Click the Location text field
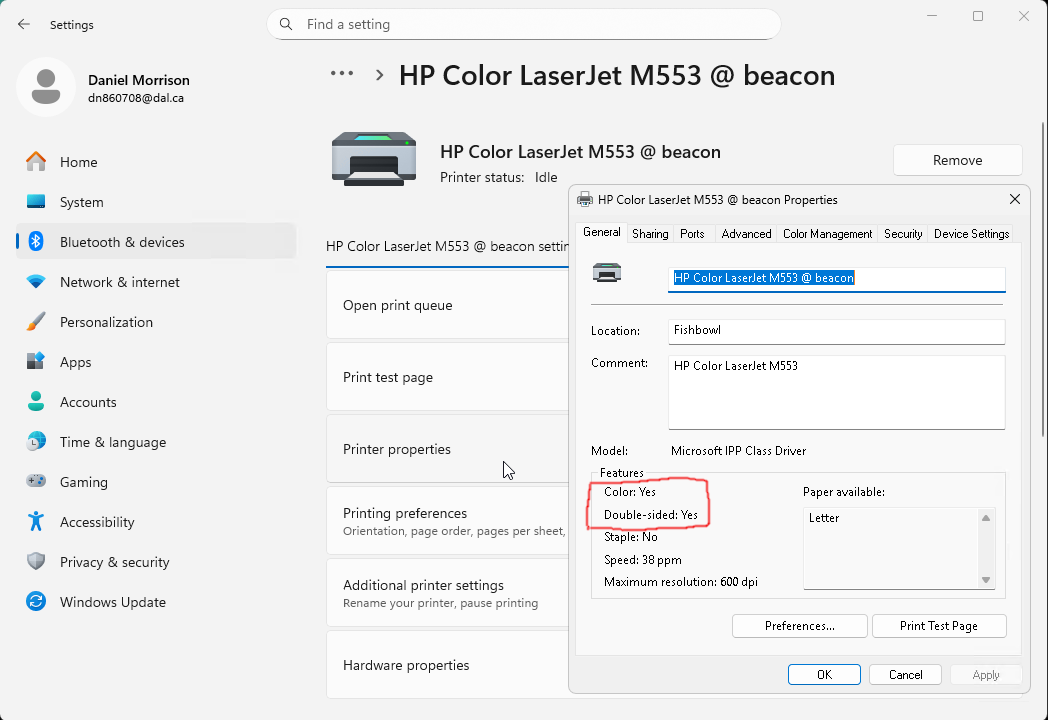Image resolution: width=1048 pixels, height=720 pixels. tap(836, 331)
